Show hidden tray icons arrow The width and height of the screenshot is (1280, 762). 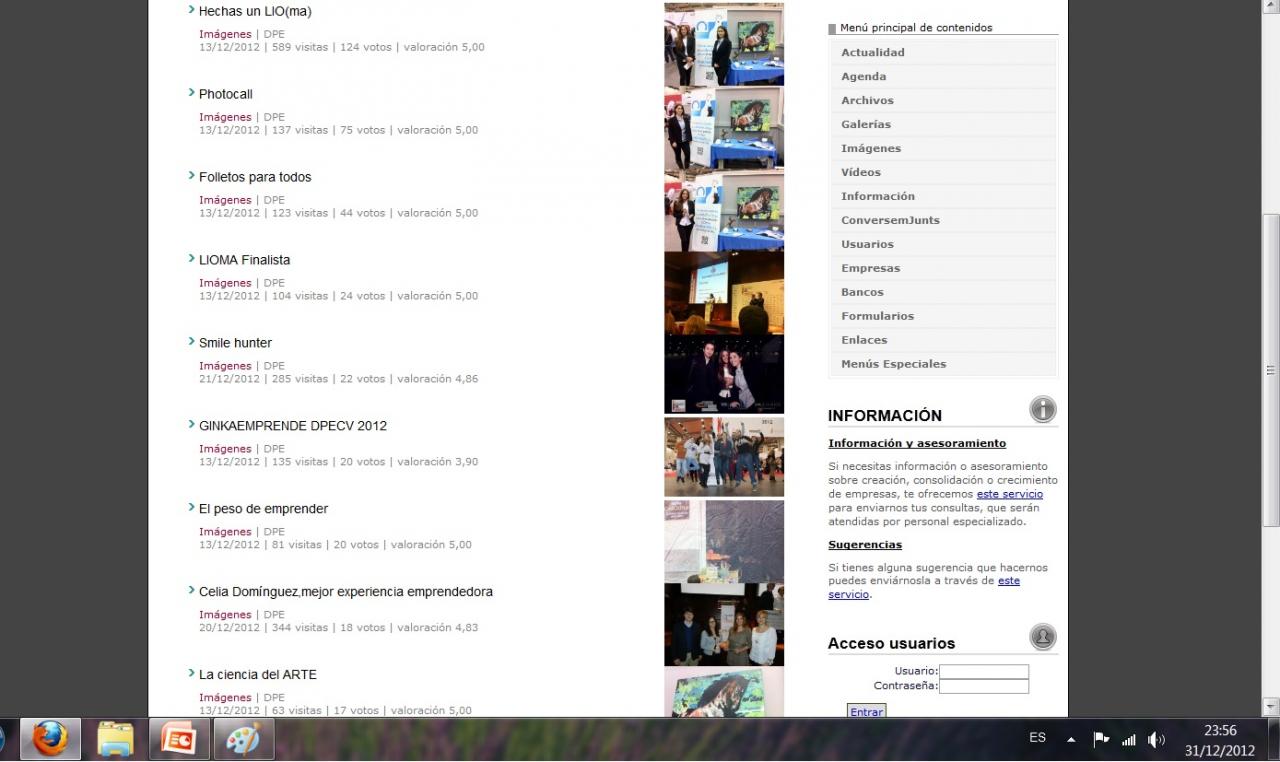[x=1071, y=740]
